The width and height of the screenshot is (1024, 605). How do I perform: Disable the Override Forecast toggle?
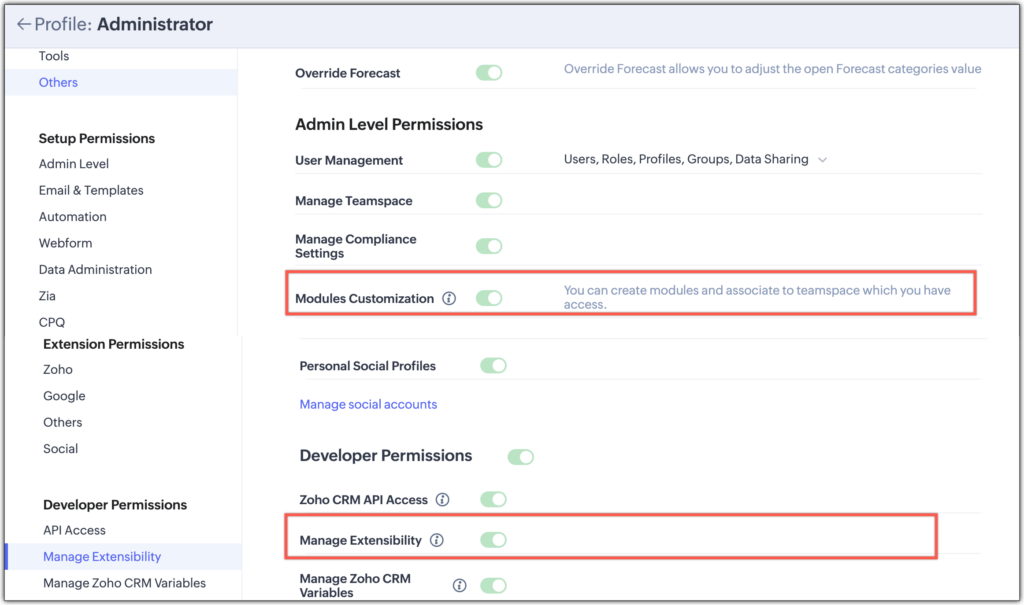coord(489,72)
